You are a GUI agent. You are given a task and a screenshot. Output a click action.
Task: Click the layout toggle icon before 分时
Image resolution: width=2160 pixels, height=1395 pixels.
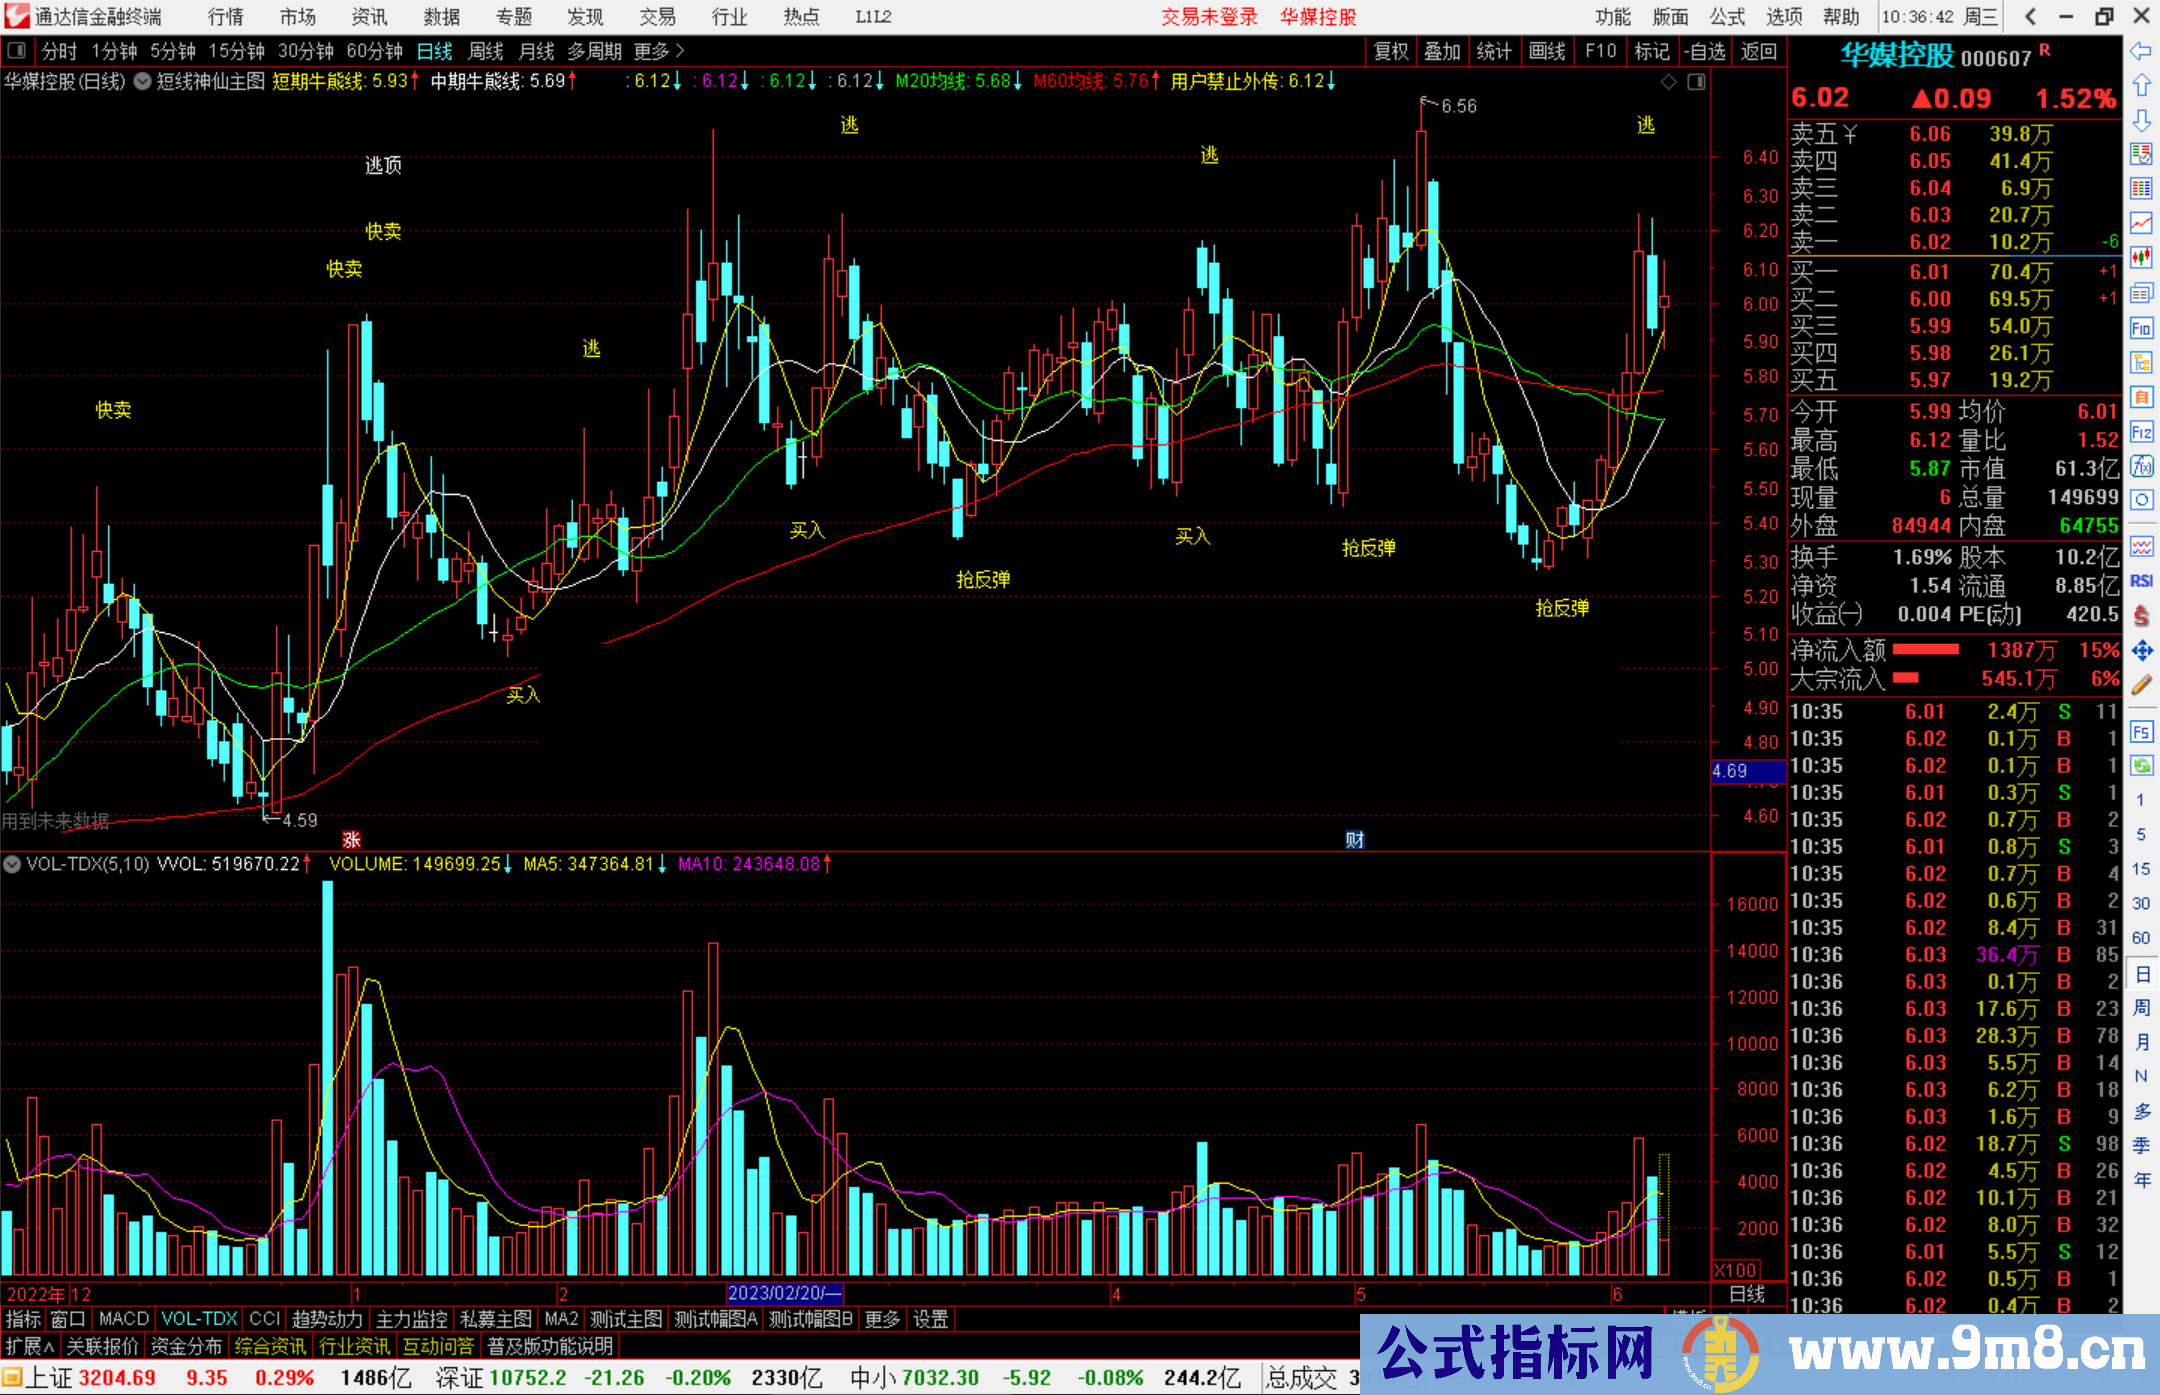pyautogui.click(x=17, y=50)
